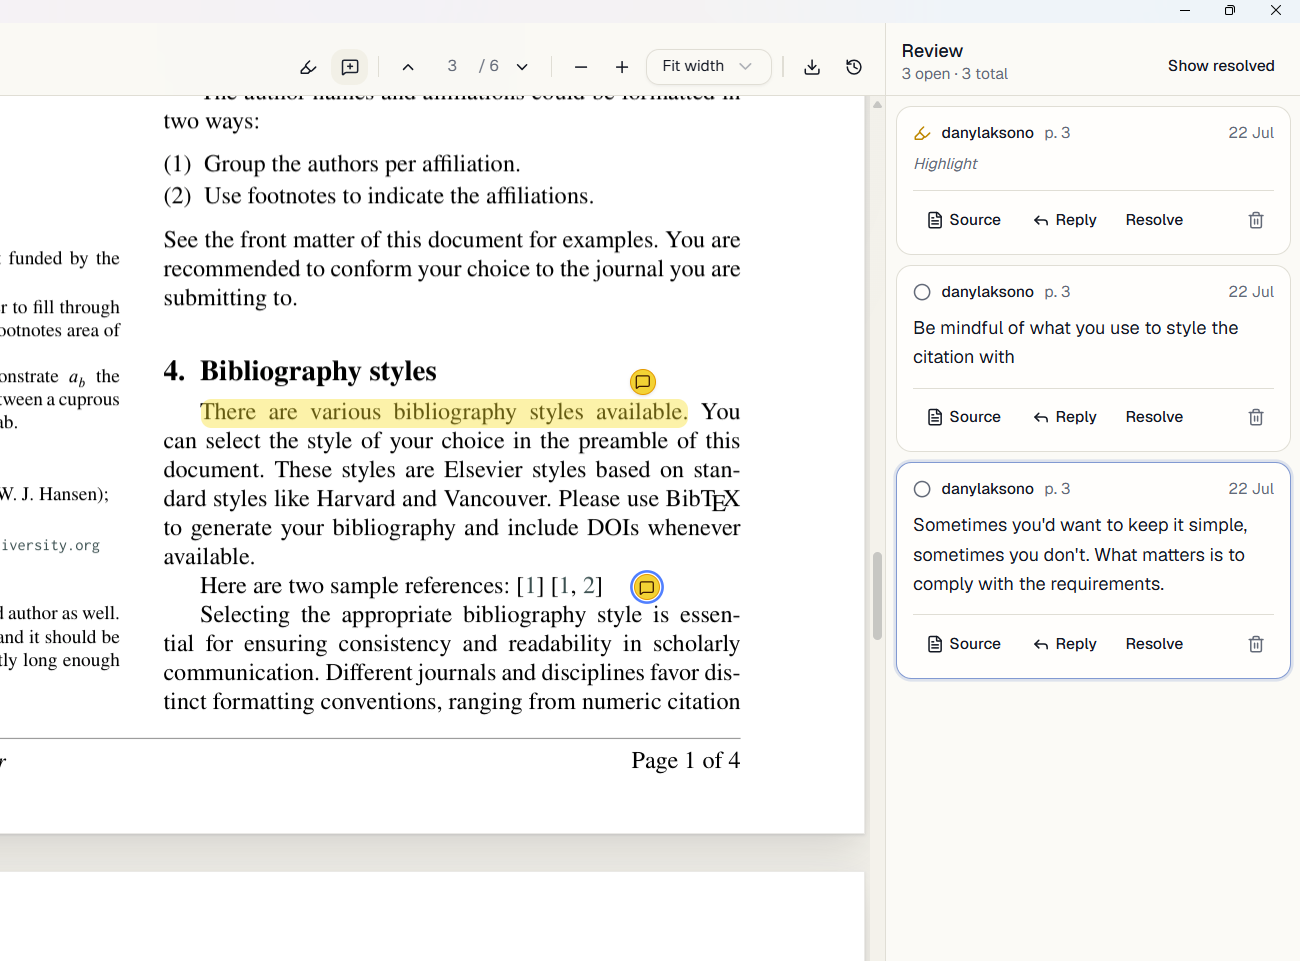This screenshot has width=1300, height=961.
Task: Click the page number input field
Action: 452,66
